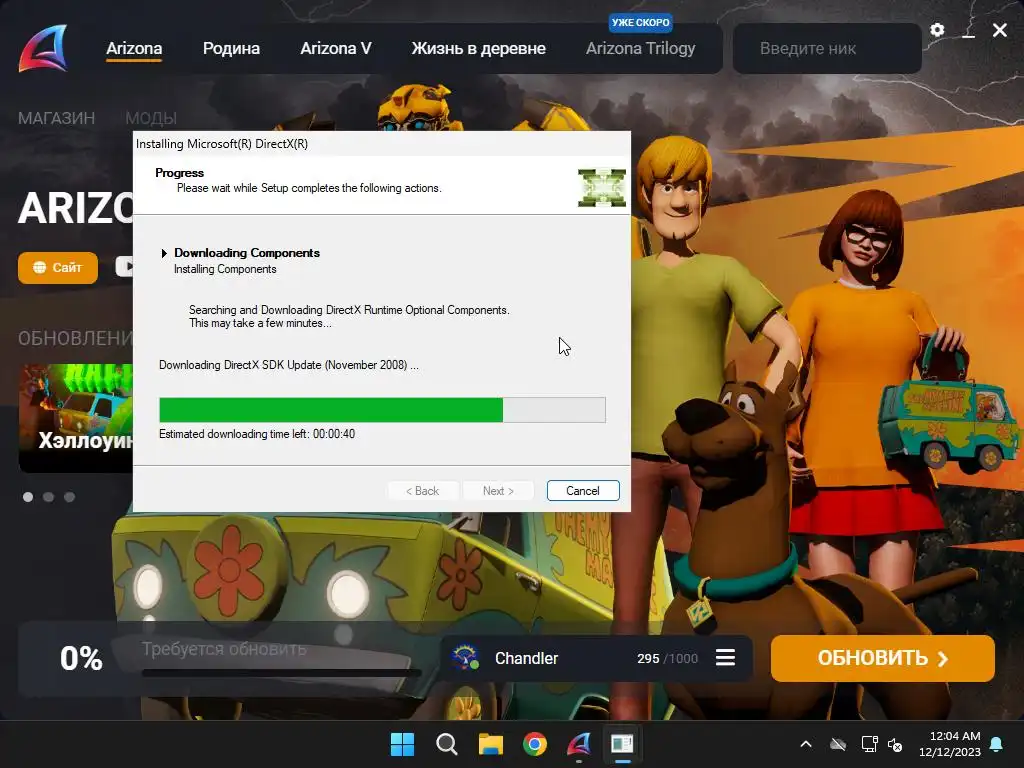Select the third carousel dot

(69, 497)
